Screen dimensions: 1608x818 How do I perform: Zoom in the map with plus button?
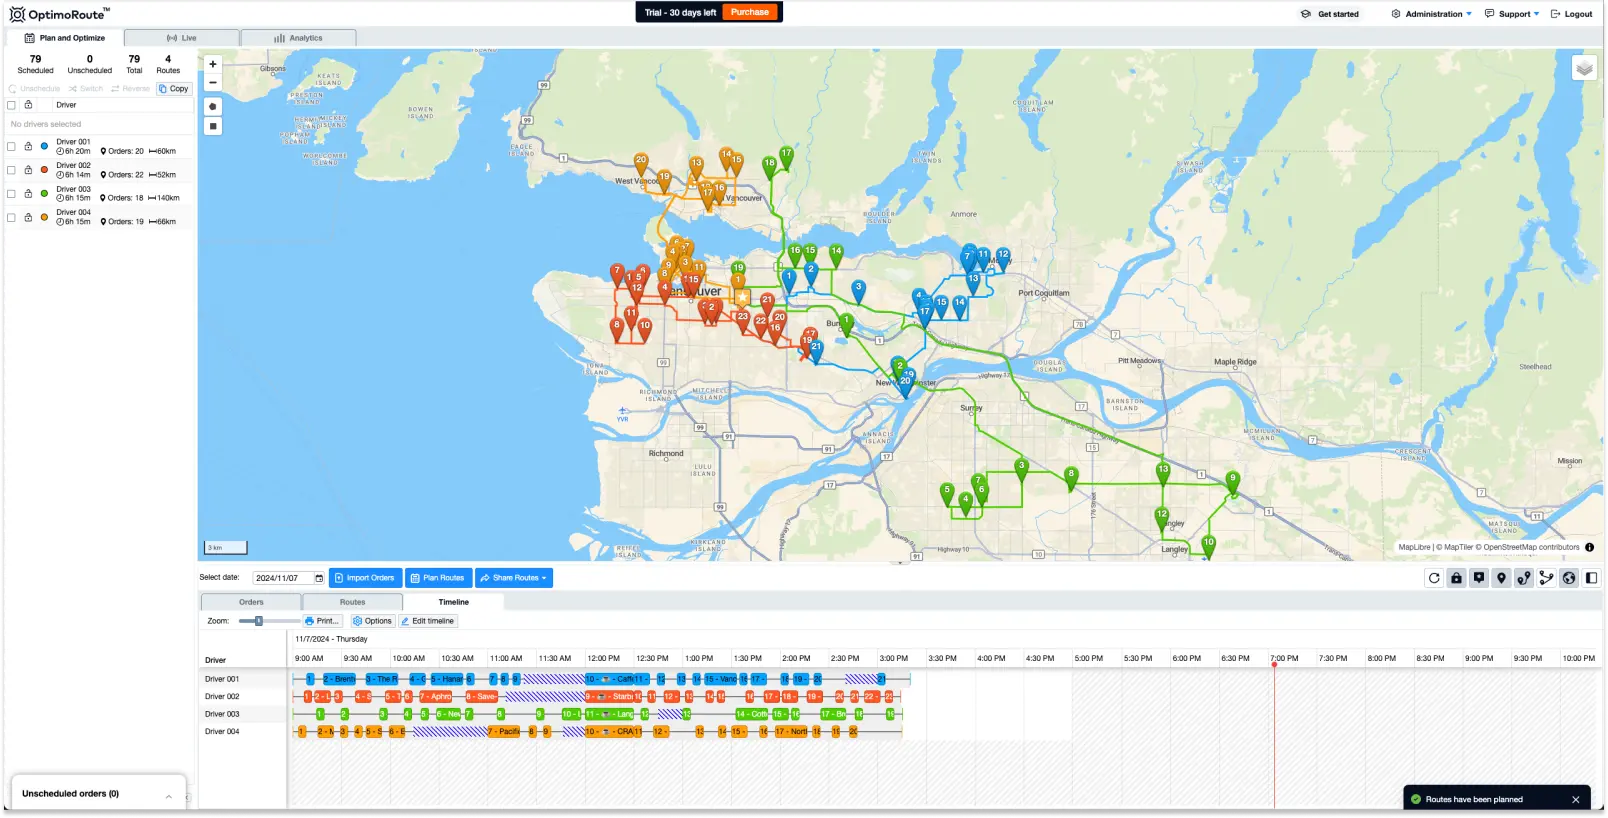(213, 64)
